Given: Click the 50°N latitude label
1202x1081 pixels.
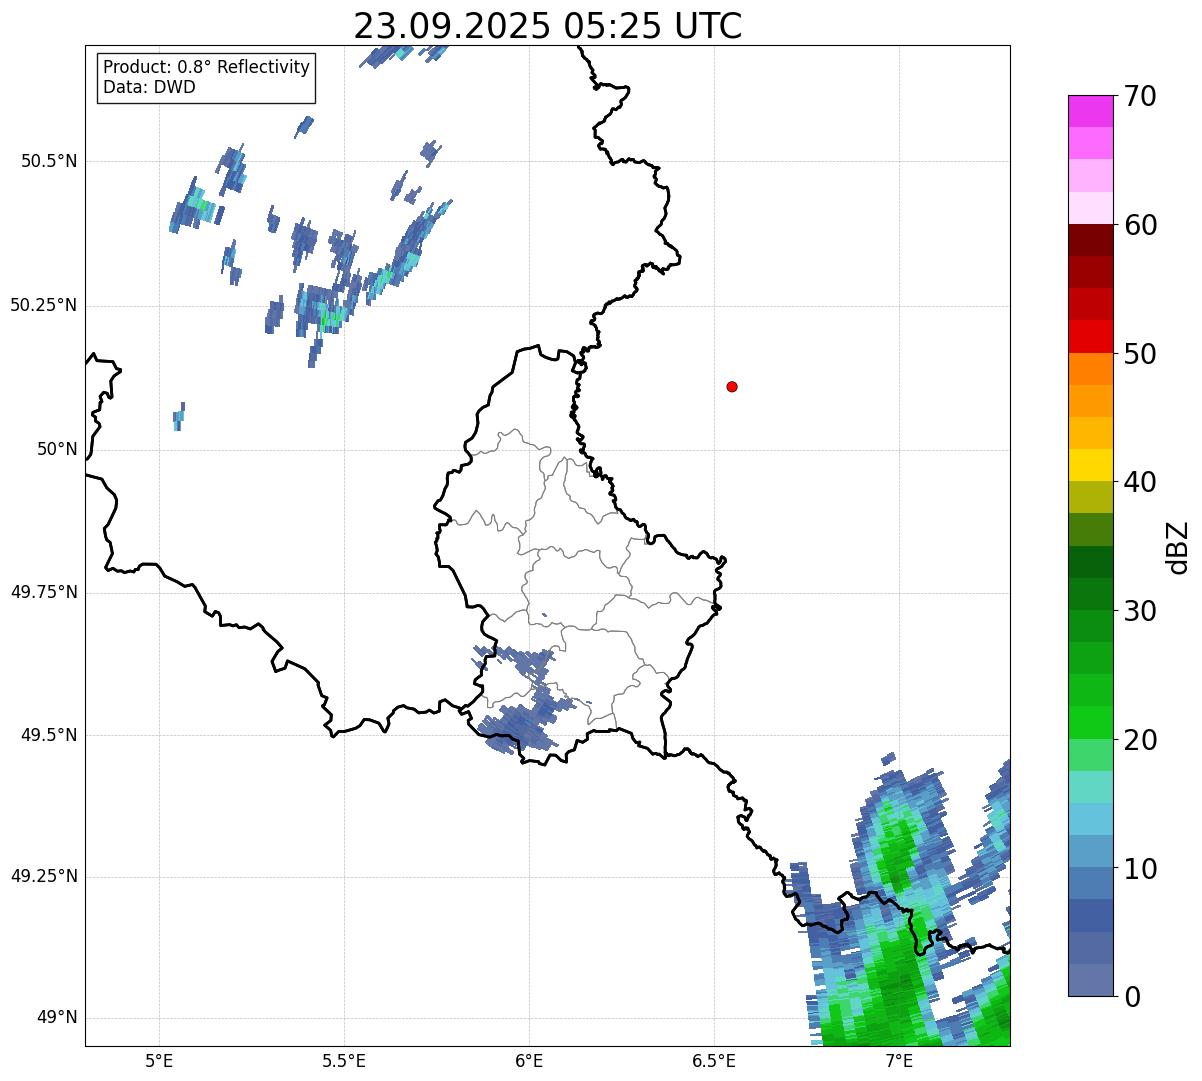Looking at the screenshot, I should 57,449.
